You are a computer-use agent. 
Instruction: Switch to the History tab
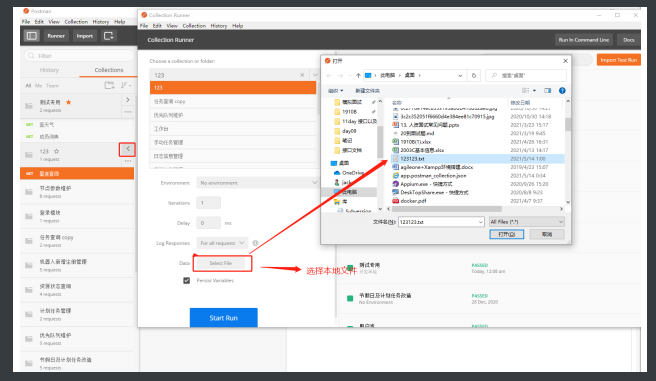click(49, 70)
